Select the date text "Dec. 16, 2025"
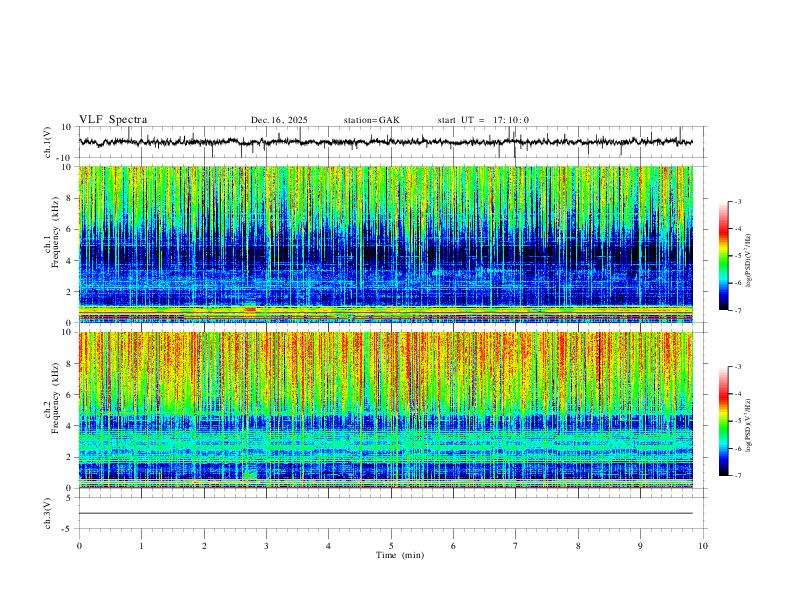 point(279,120)
